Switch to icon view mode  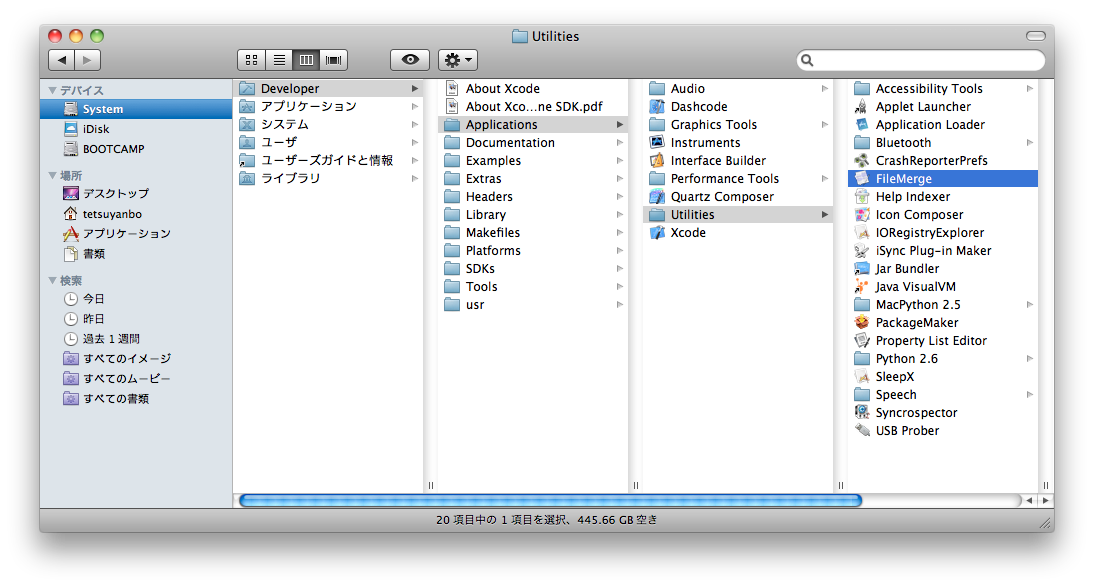251,60
